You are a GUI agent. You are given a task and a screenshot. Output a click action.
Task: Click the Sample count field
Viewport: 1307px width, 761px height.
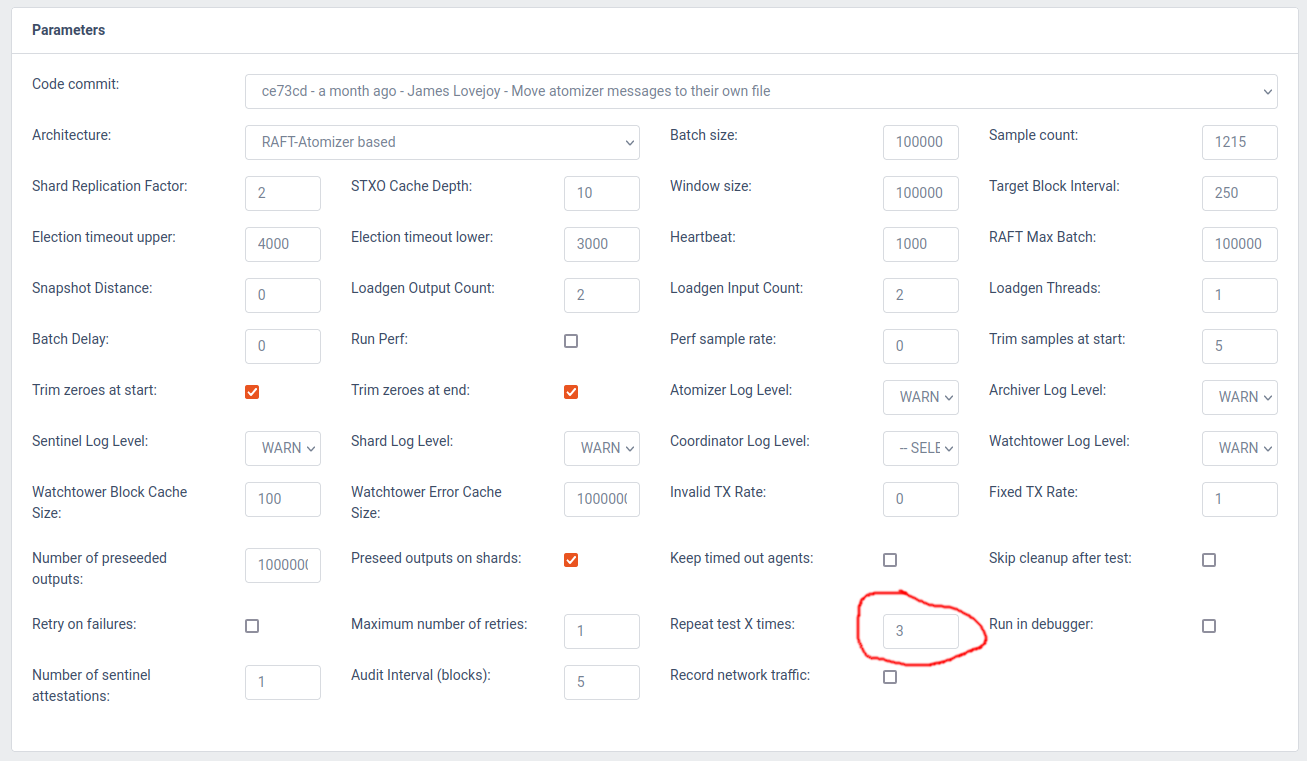click(x=1240, y=142)
